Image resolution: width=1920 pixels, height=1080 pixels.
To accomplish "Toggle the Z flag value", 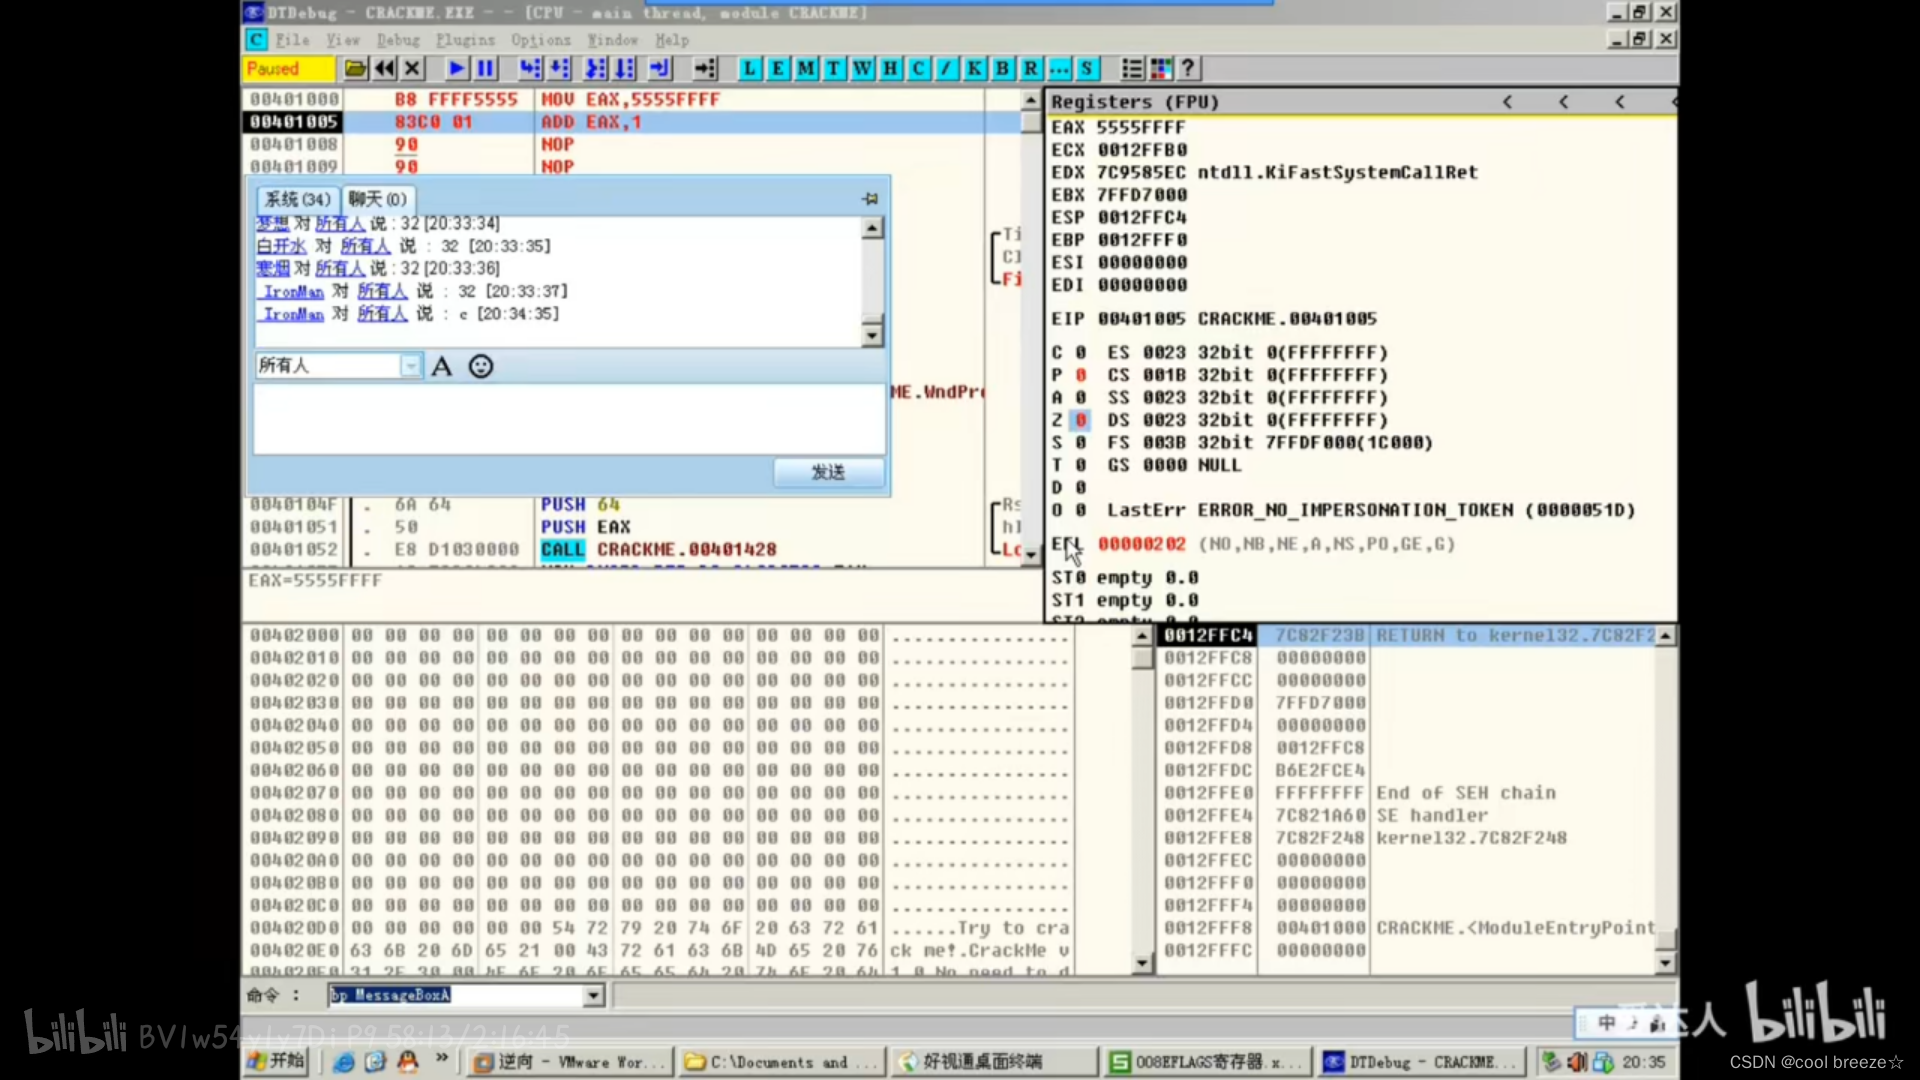I will [x=1080, y=420].
